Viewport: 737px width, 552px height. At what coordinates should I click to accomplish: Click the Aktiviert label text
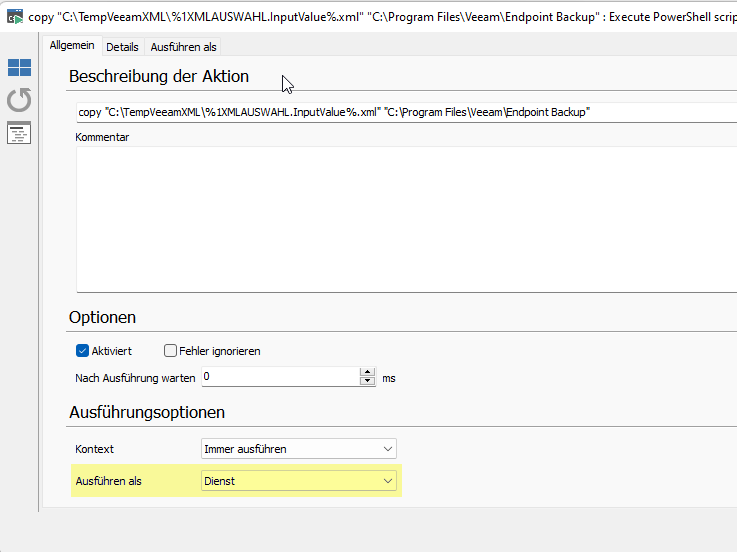tap(112, 351)
